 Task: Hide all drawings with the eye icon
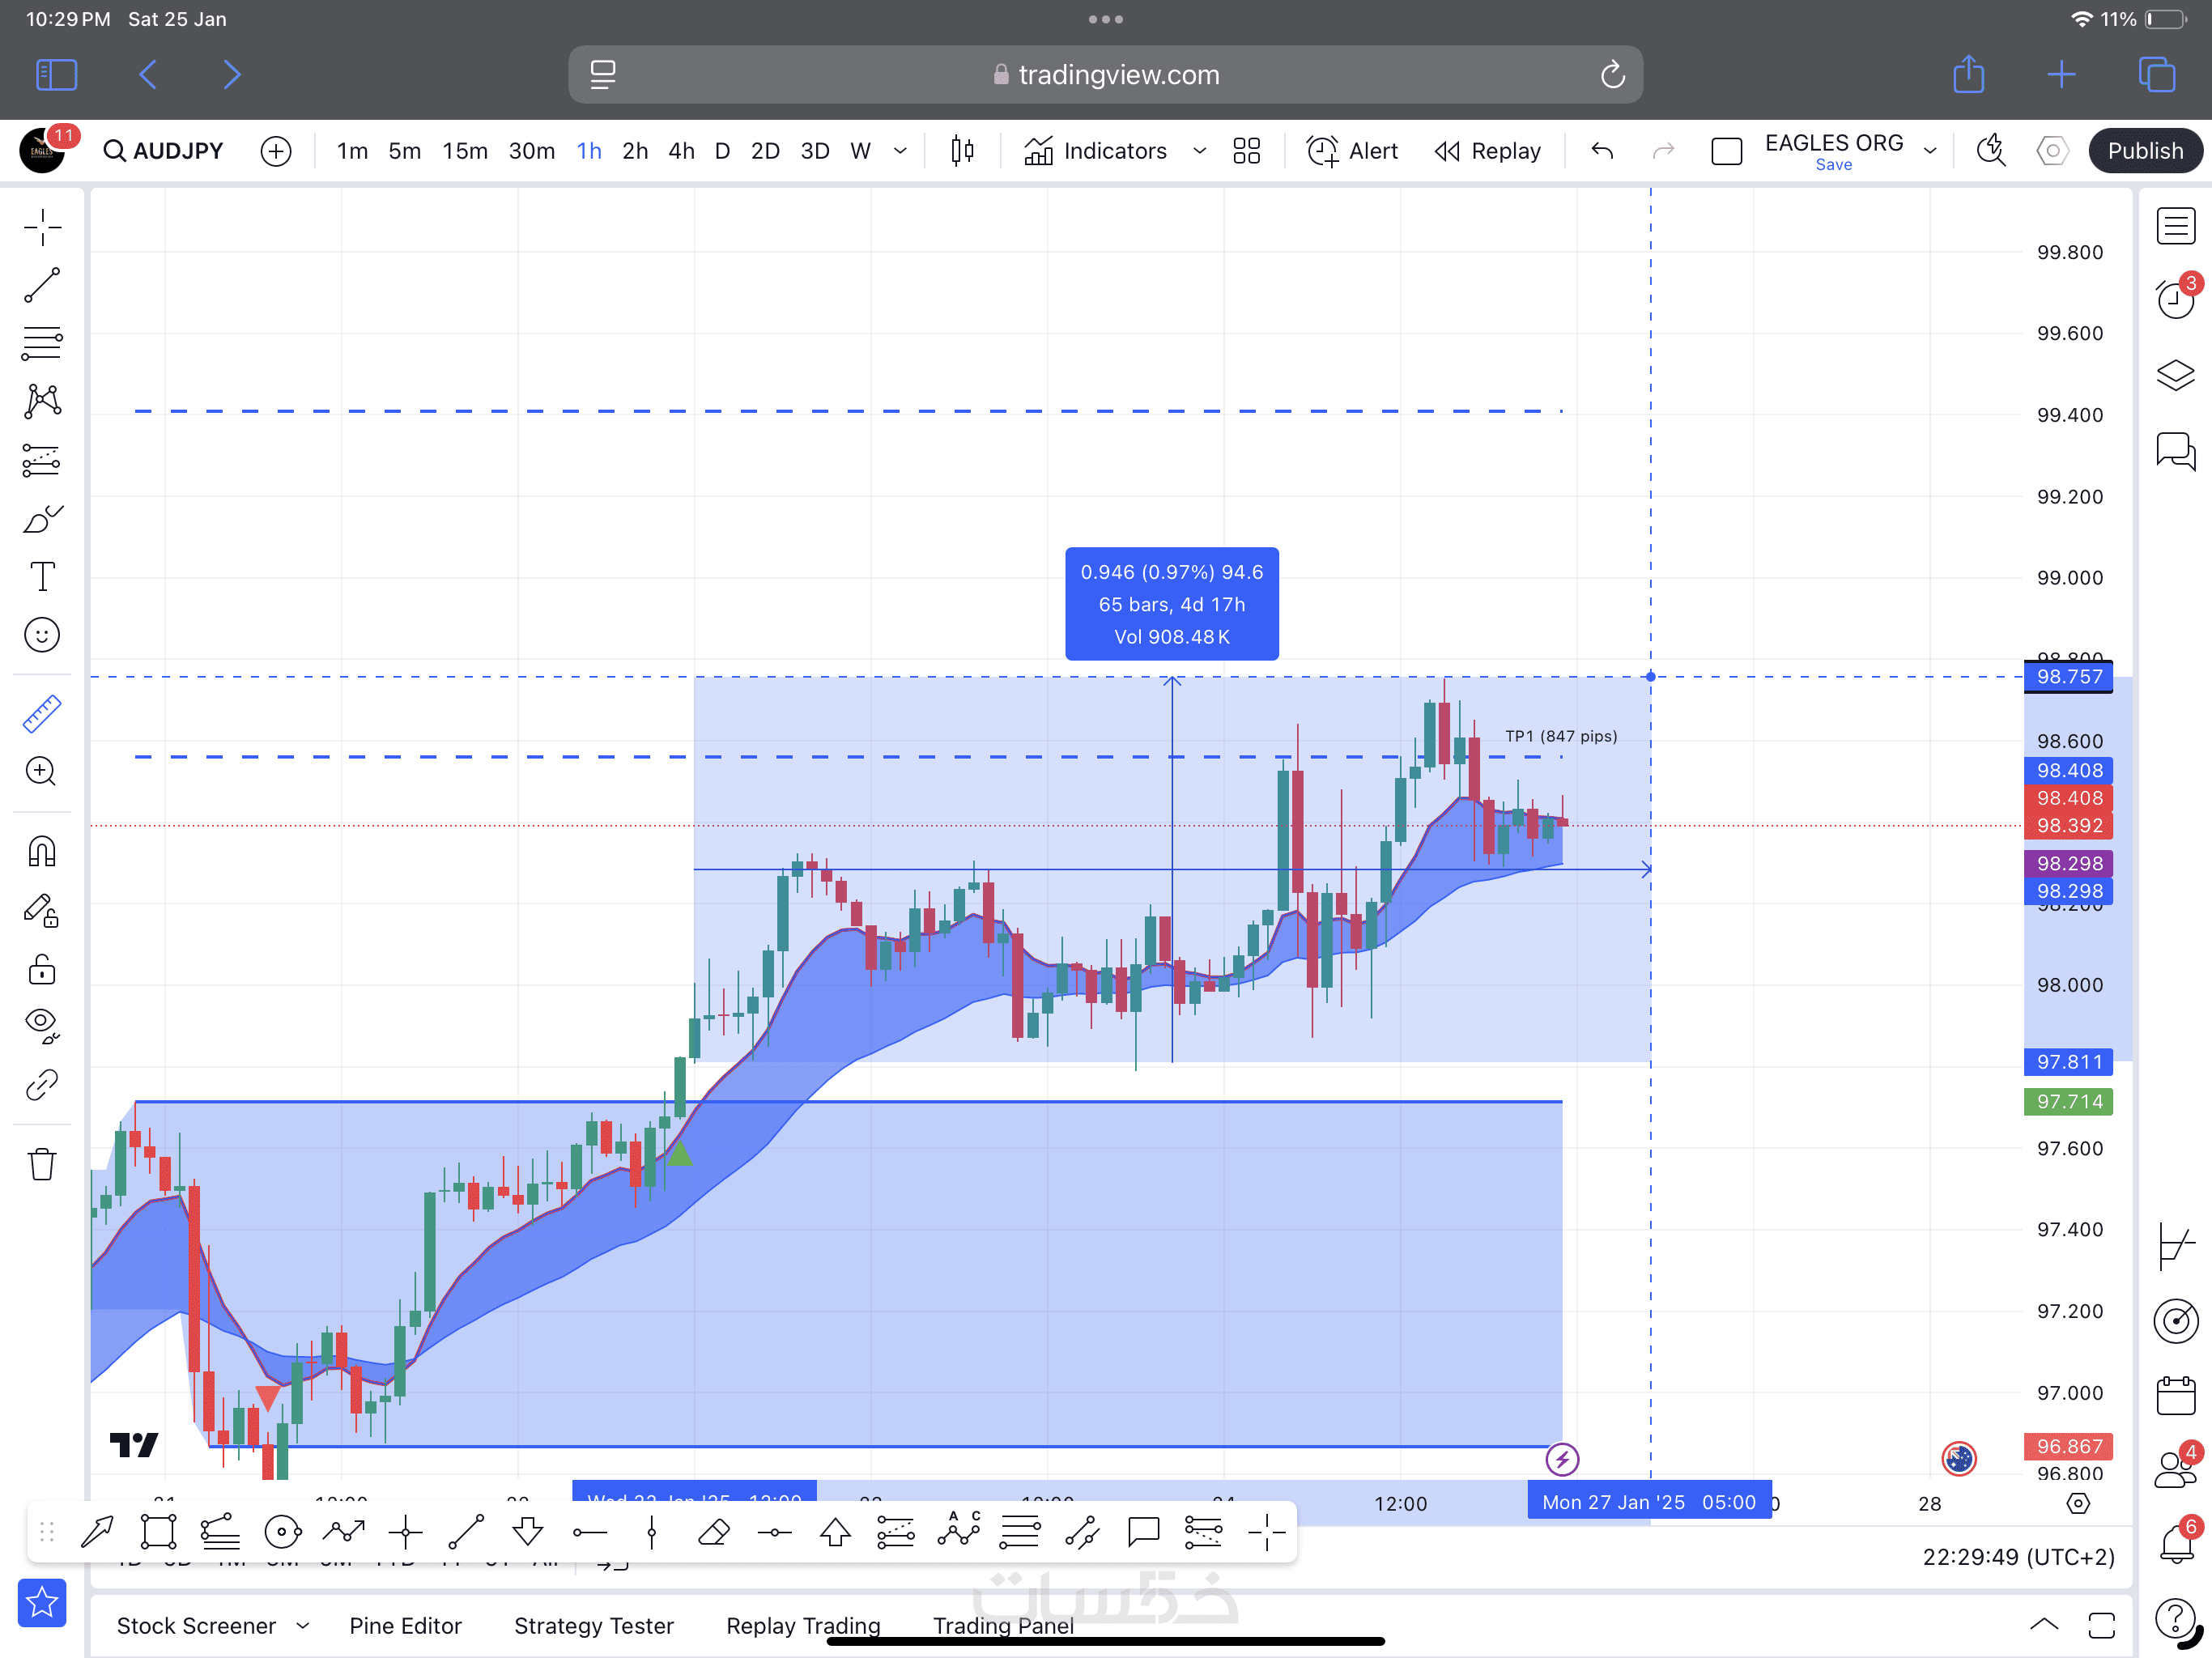click(x=42, y=1026)
